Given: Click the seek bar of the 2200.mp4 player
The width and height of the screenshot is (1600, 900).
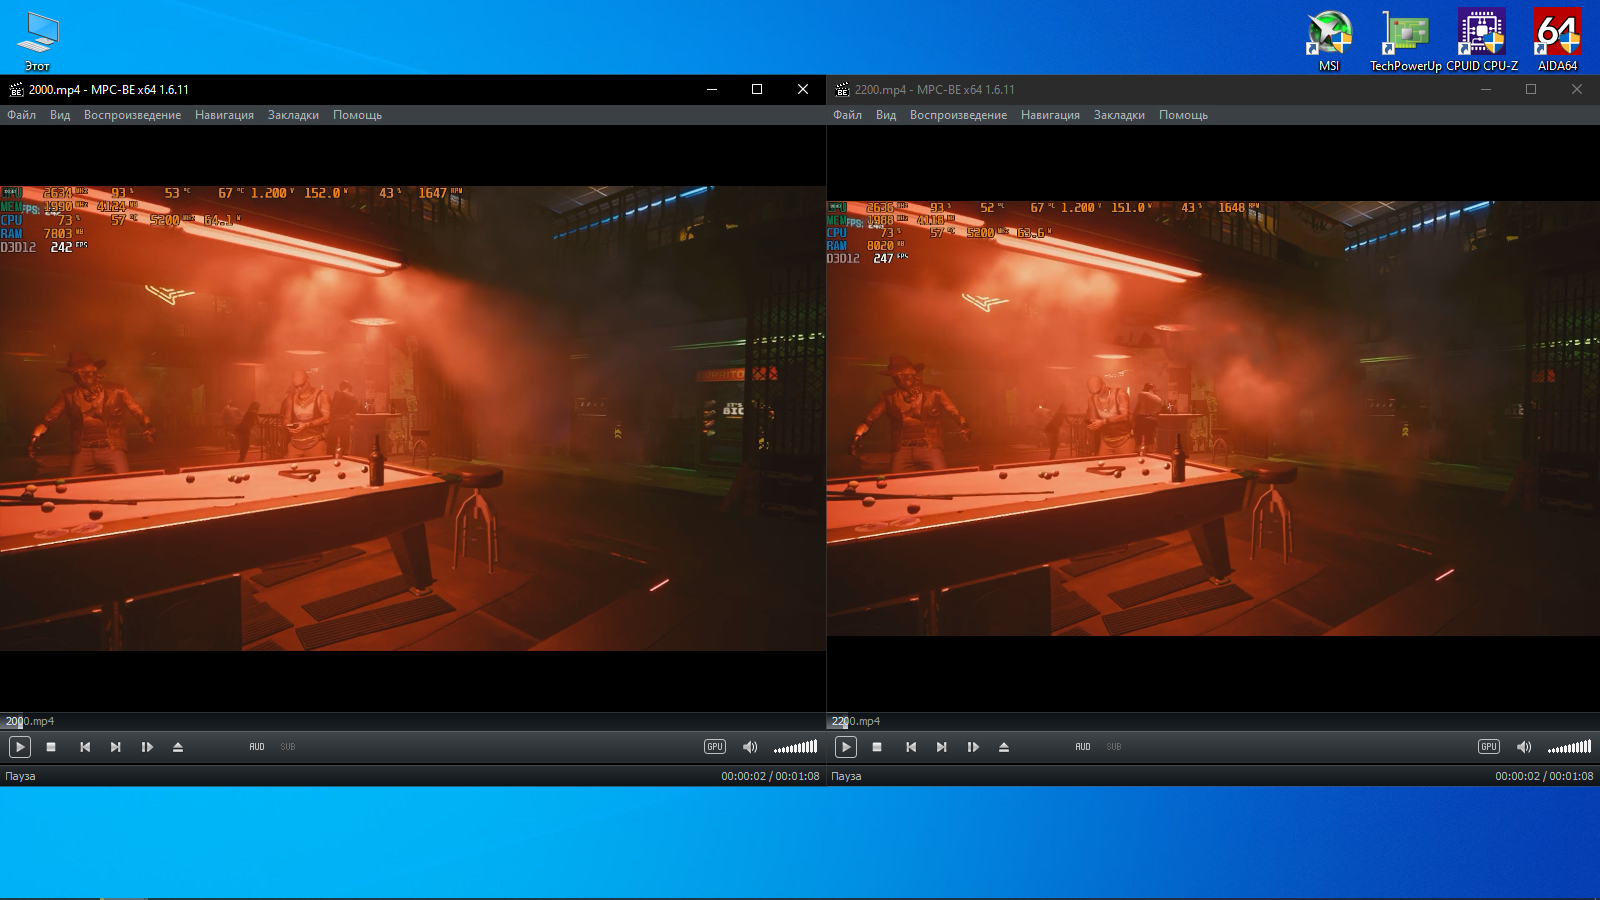Looking at the screenshot, I should 1213,721.
